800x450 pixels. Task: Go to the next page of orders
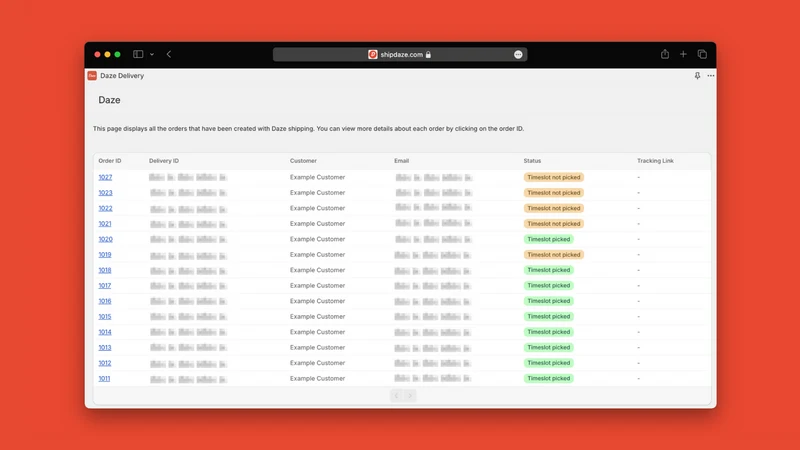(x=410, y=395)
